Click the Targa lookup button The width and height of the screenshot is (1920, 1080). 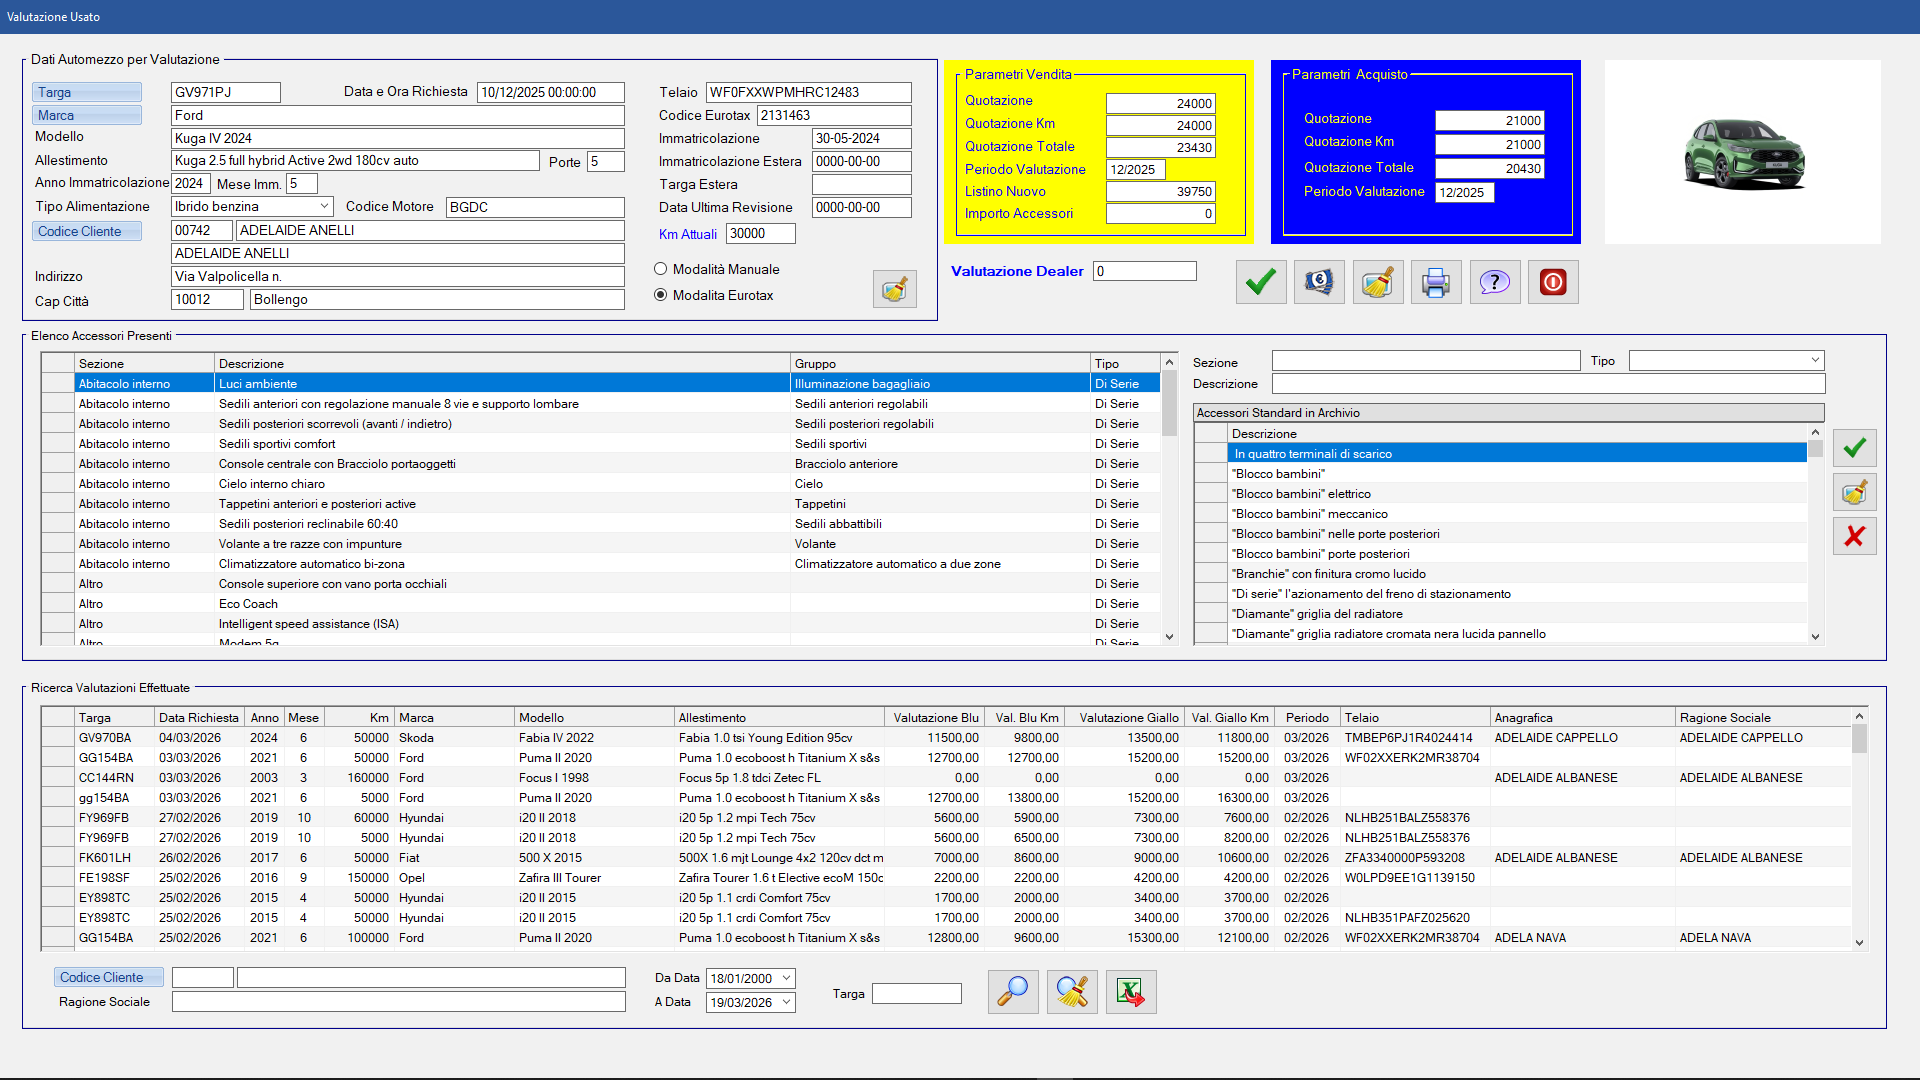click(x=86, y=92)
